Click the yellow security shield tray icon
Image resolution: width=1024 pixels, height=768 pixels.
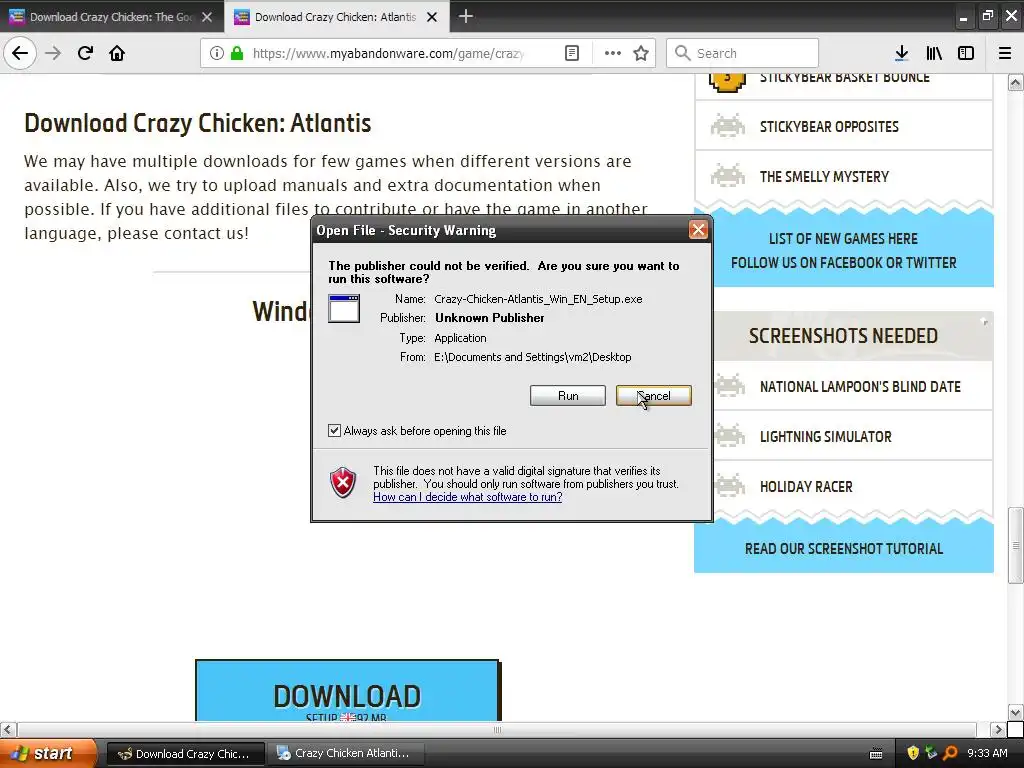tap(913, 754)
